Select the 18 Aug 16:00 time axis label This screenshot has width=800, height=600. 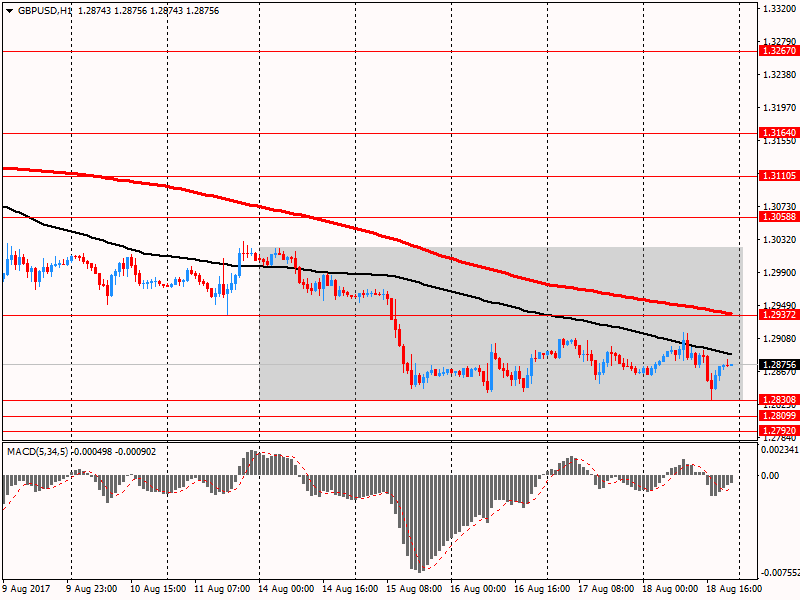734,589
